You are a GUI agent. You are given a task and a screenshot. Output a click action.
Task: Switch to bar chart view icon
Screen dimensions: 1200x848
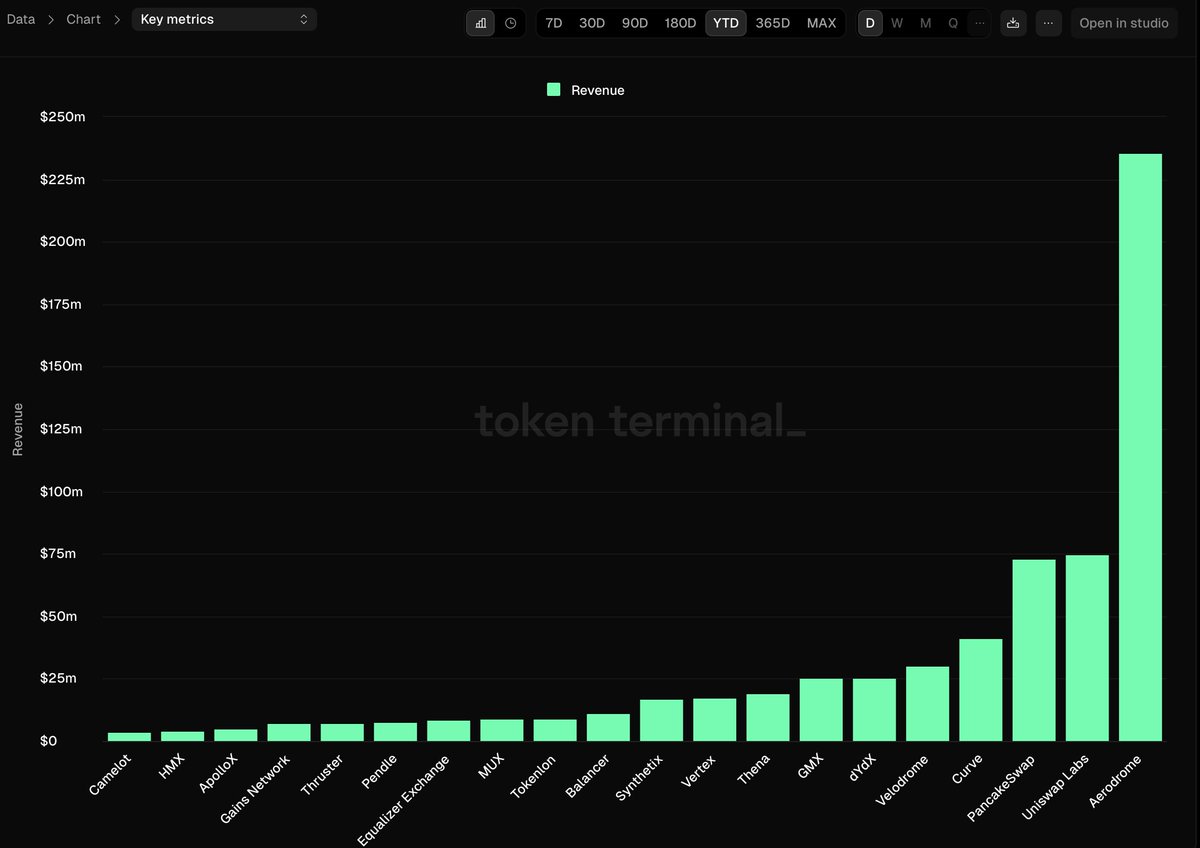click(481, 23)
